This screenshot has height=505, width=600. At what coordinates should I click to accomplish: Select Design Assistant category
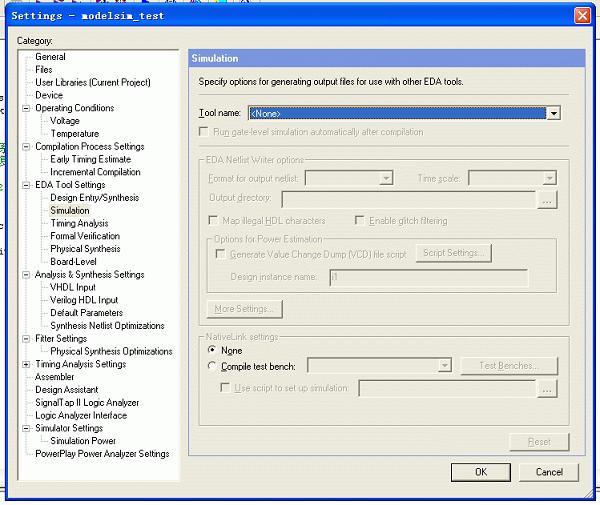click(67, 390)
